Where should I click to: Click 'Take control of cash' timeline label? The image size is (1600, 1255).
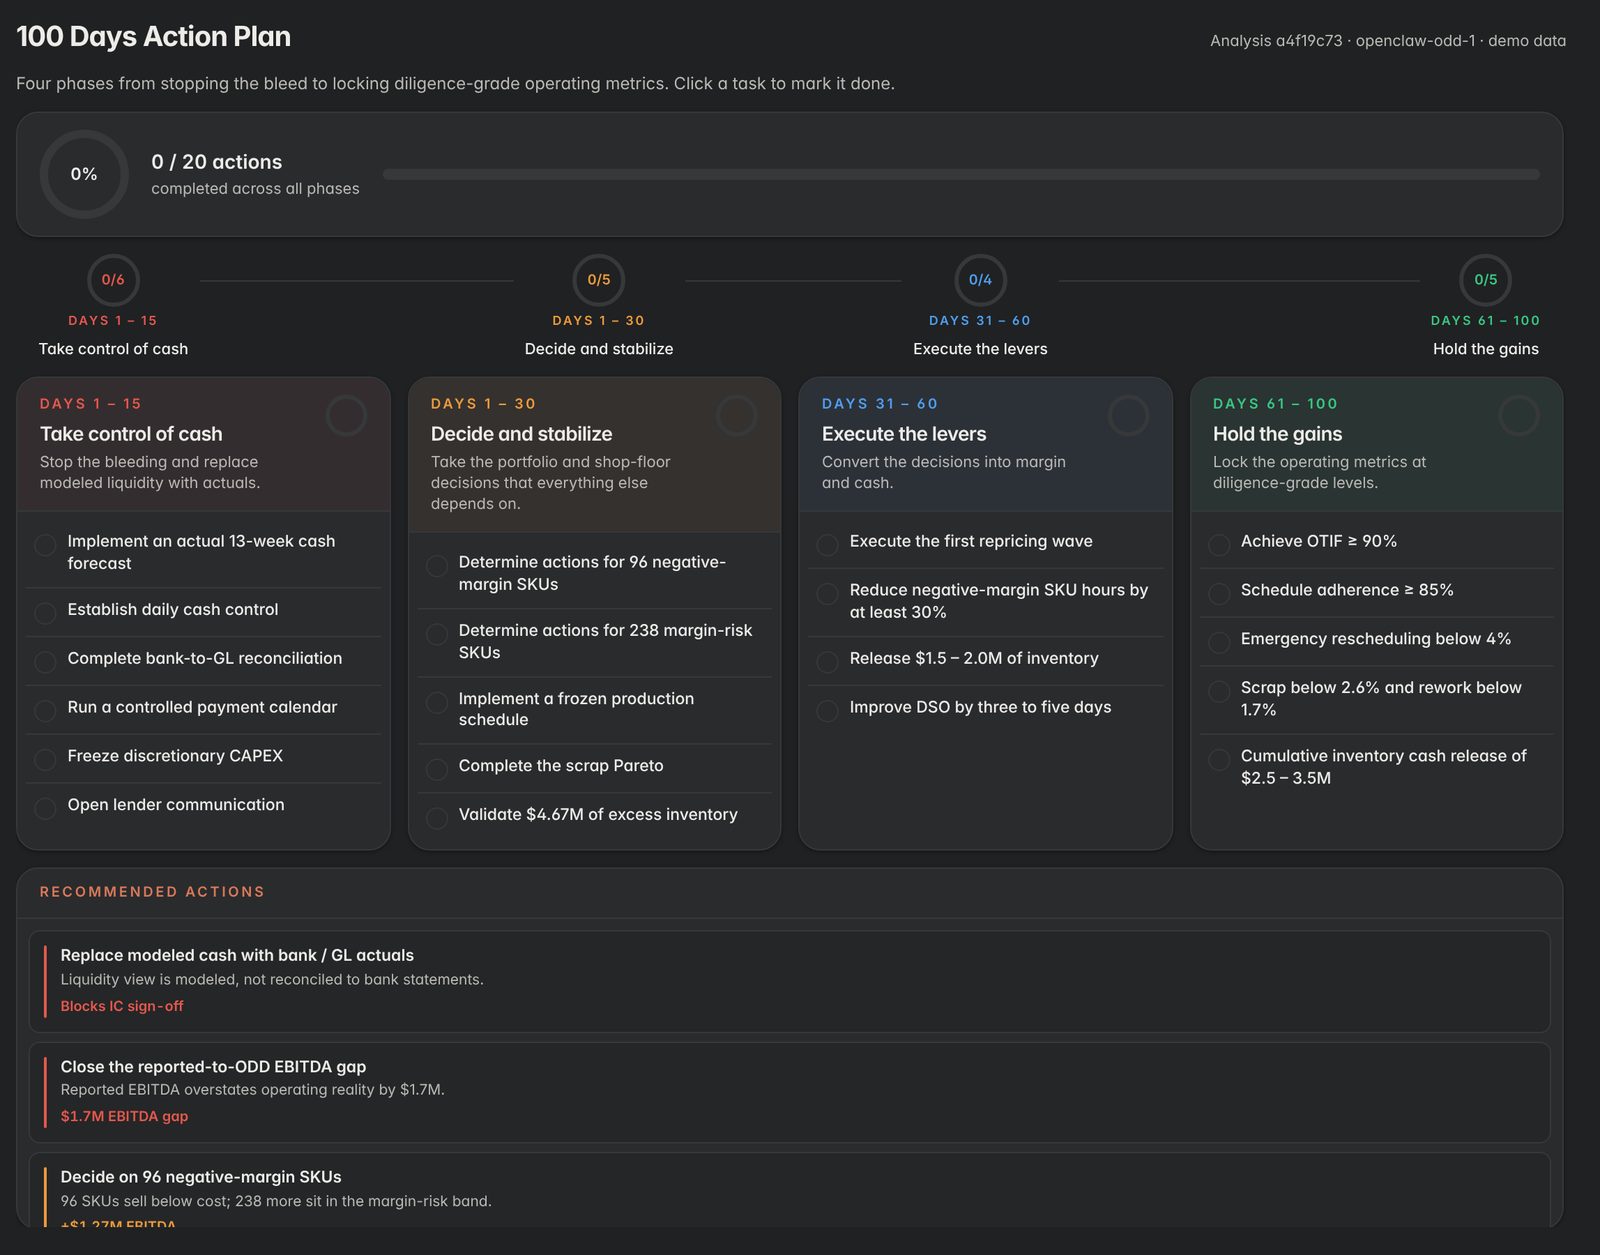tap(113, 349)
